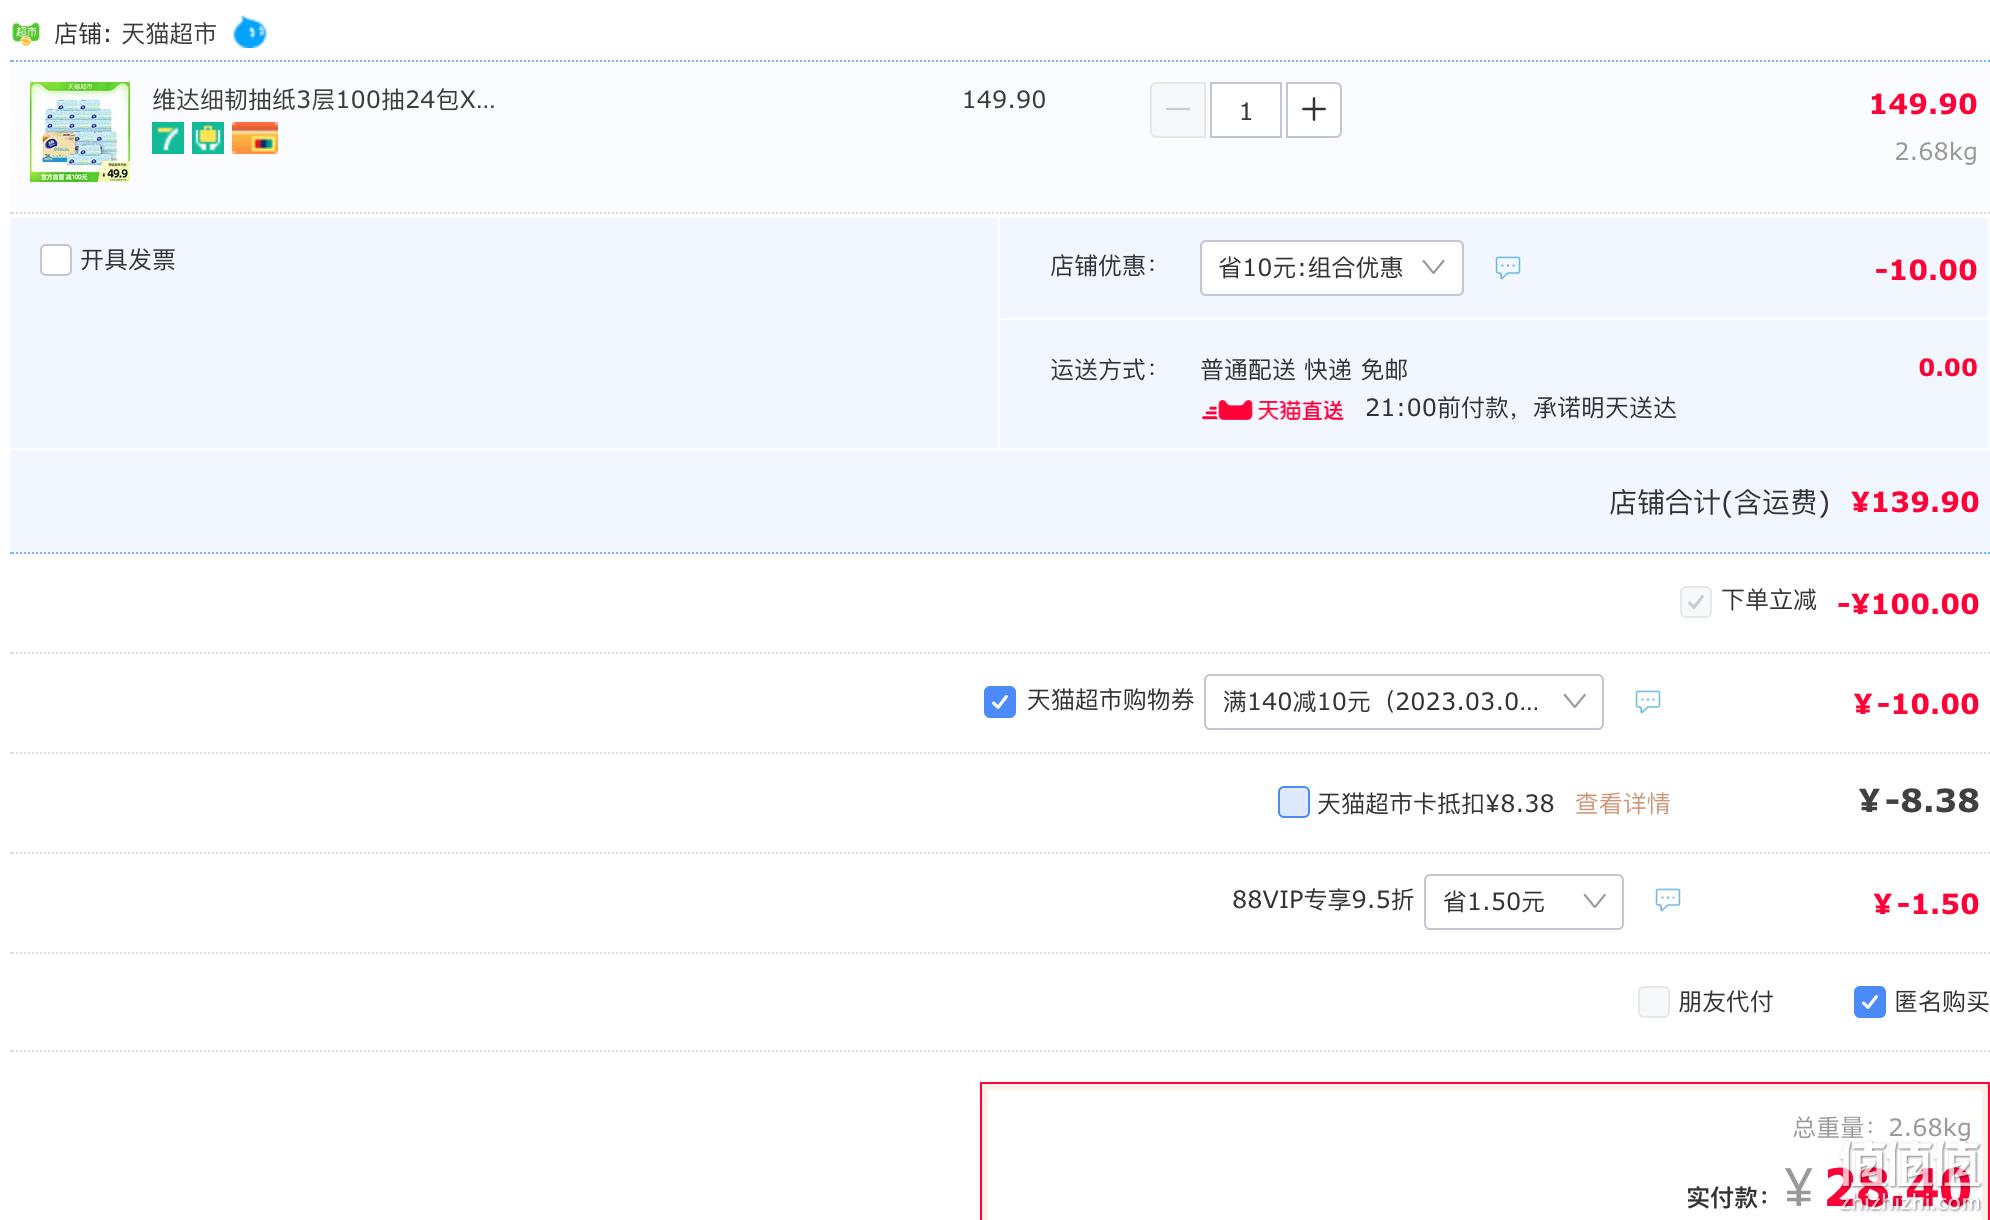Open the Vinda tissue product thumbnail
The width and height of the screenshot is (1990, 1220).
click(80, 132)
